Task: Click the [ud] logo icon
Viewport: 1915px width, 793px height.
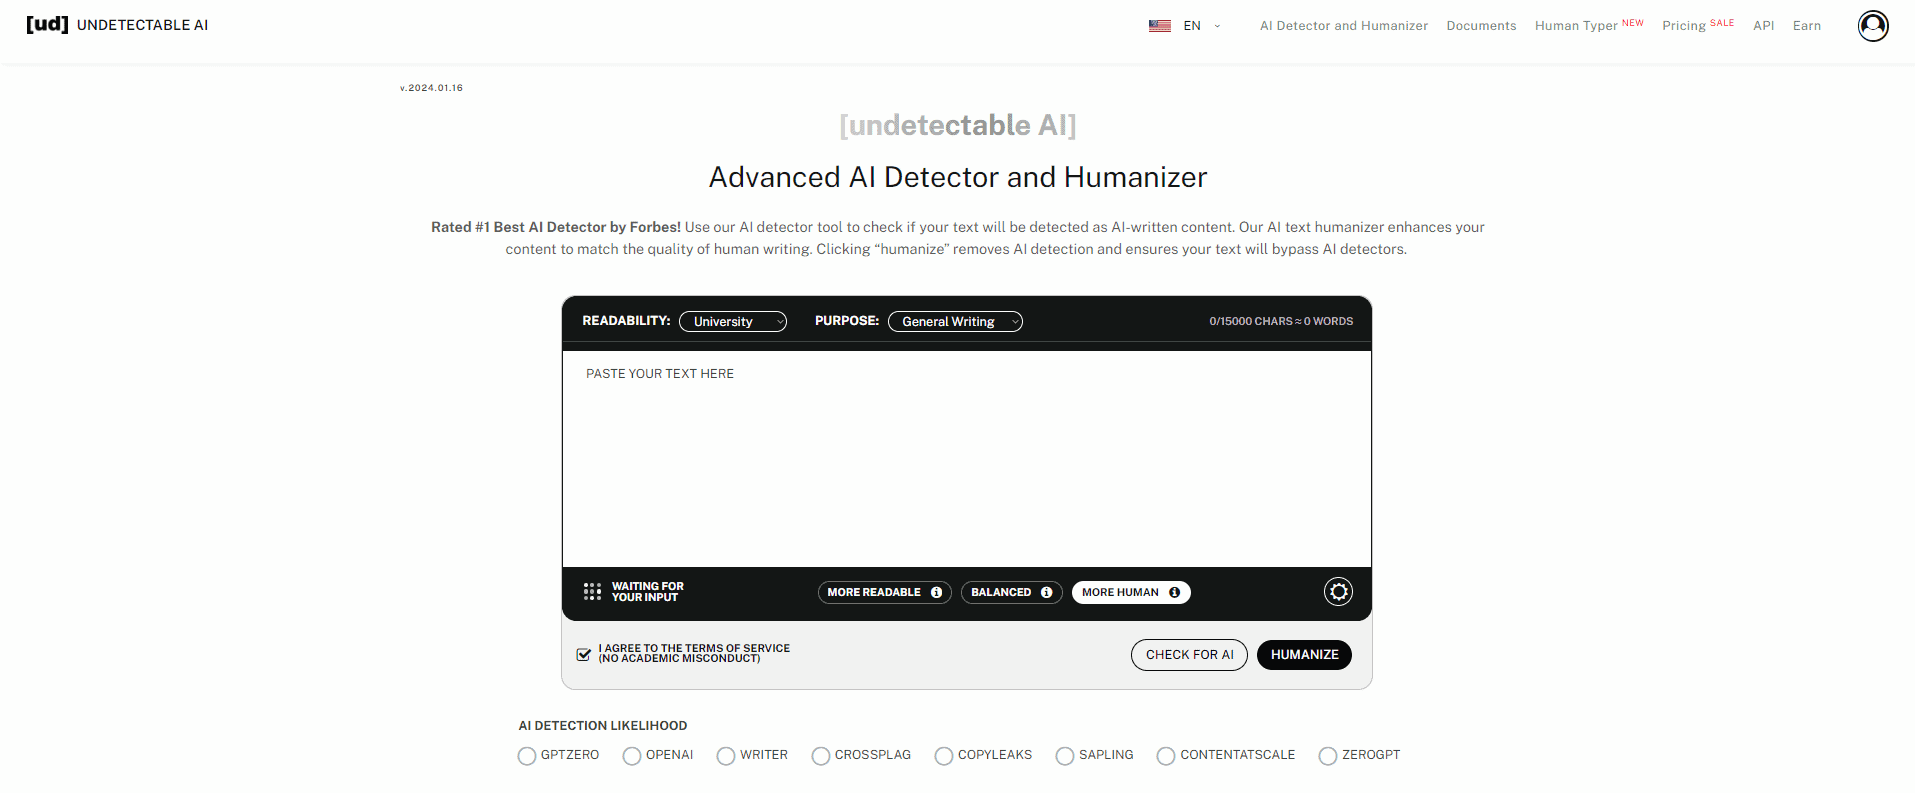Action: click(x=47, y=24)
